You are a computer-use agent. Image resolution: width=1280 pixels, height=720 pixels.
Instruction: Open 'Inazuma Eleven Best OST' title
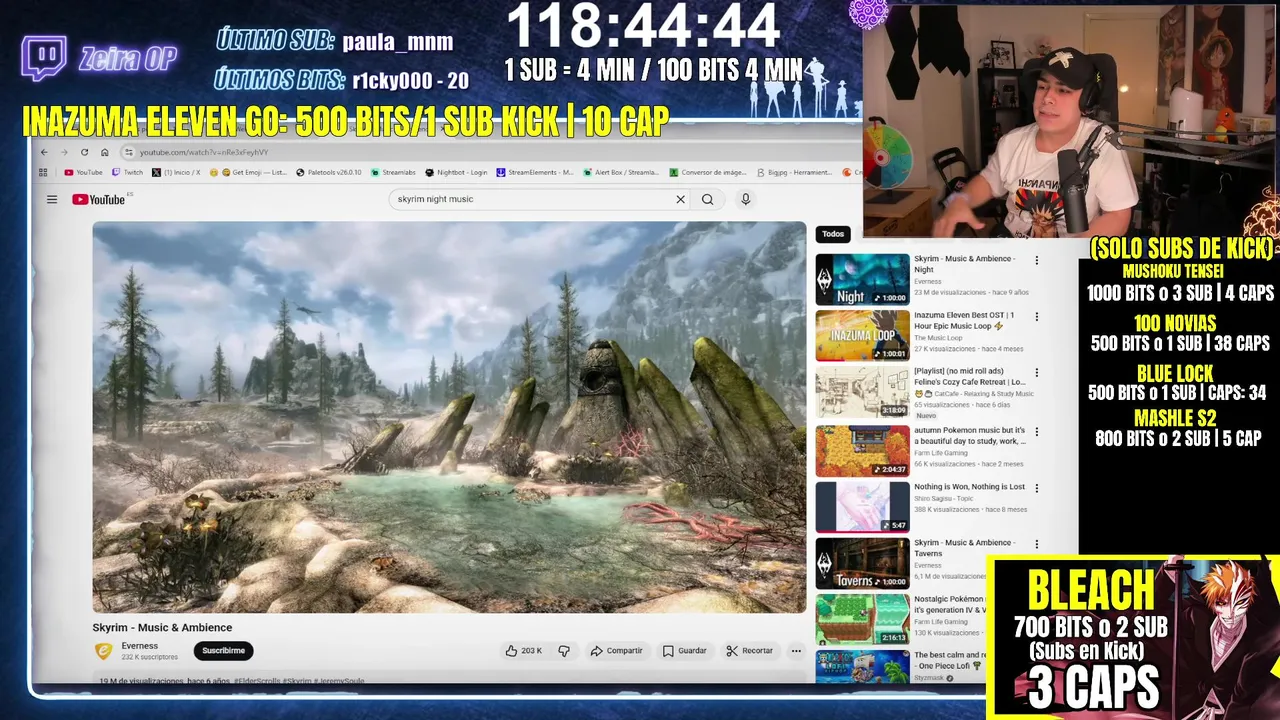coord(964,320)
